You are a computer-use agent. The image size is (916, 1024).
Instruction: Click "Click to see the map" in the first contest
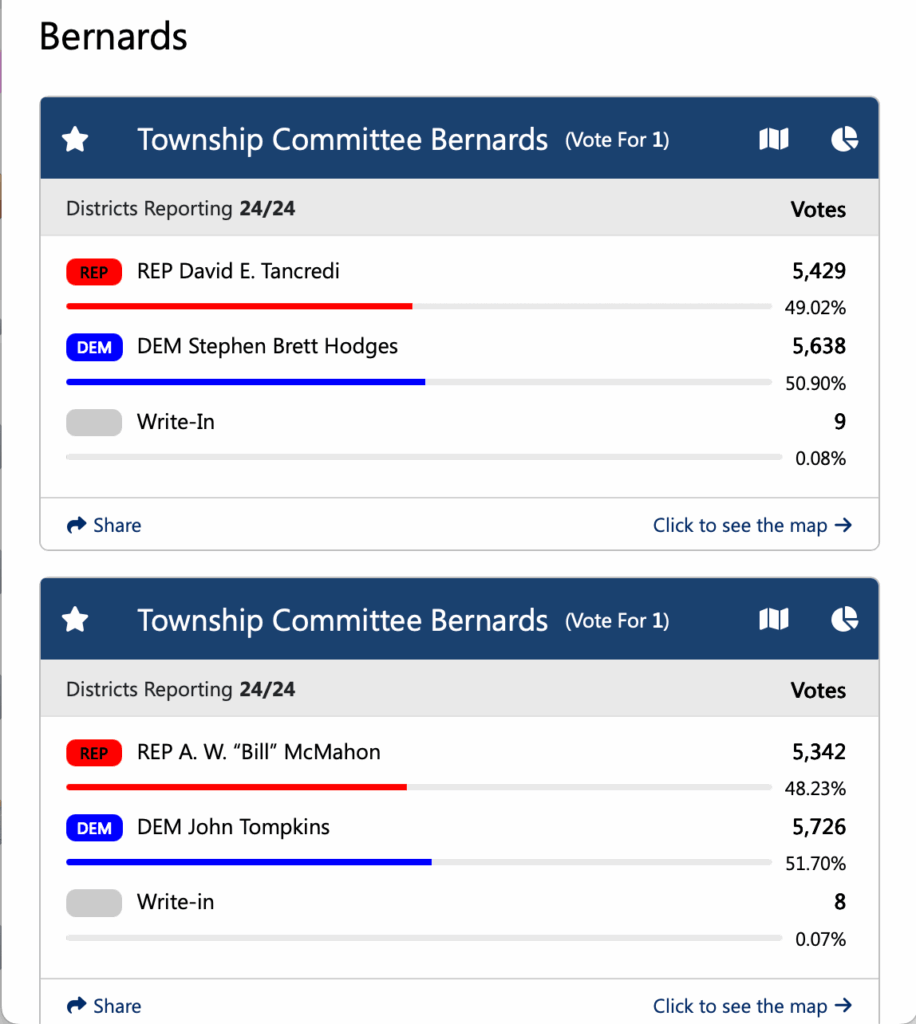click(x=752, y=525)
